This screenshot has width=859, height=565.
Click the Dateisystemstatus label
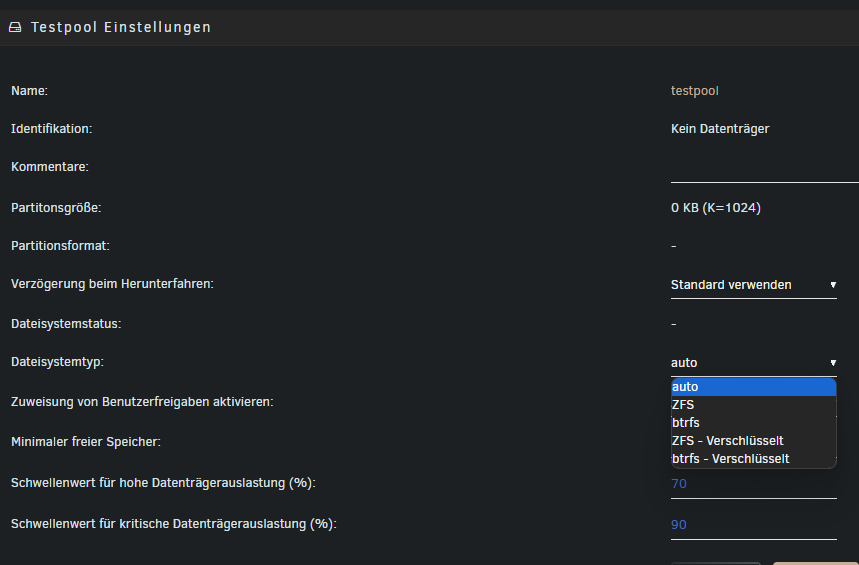[66, 324]
